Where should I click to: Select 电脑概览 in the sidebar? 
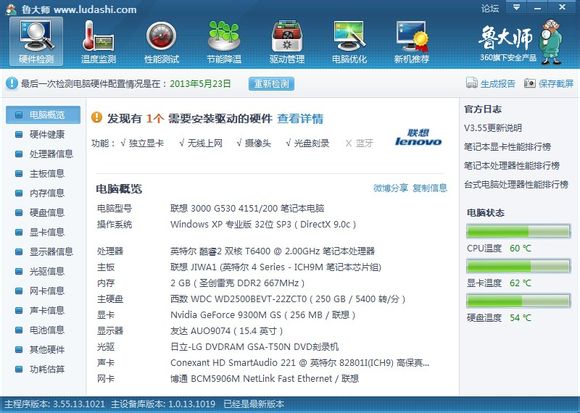[x=43, y=115]
